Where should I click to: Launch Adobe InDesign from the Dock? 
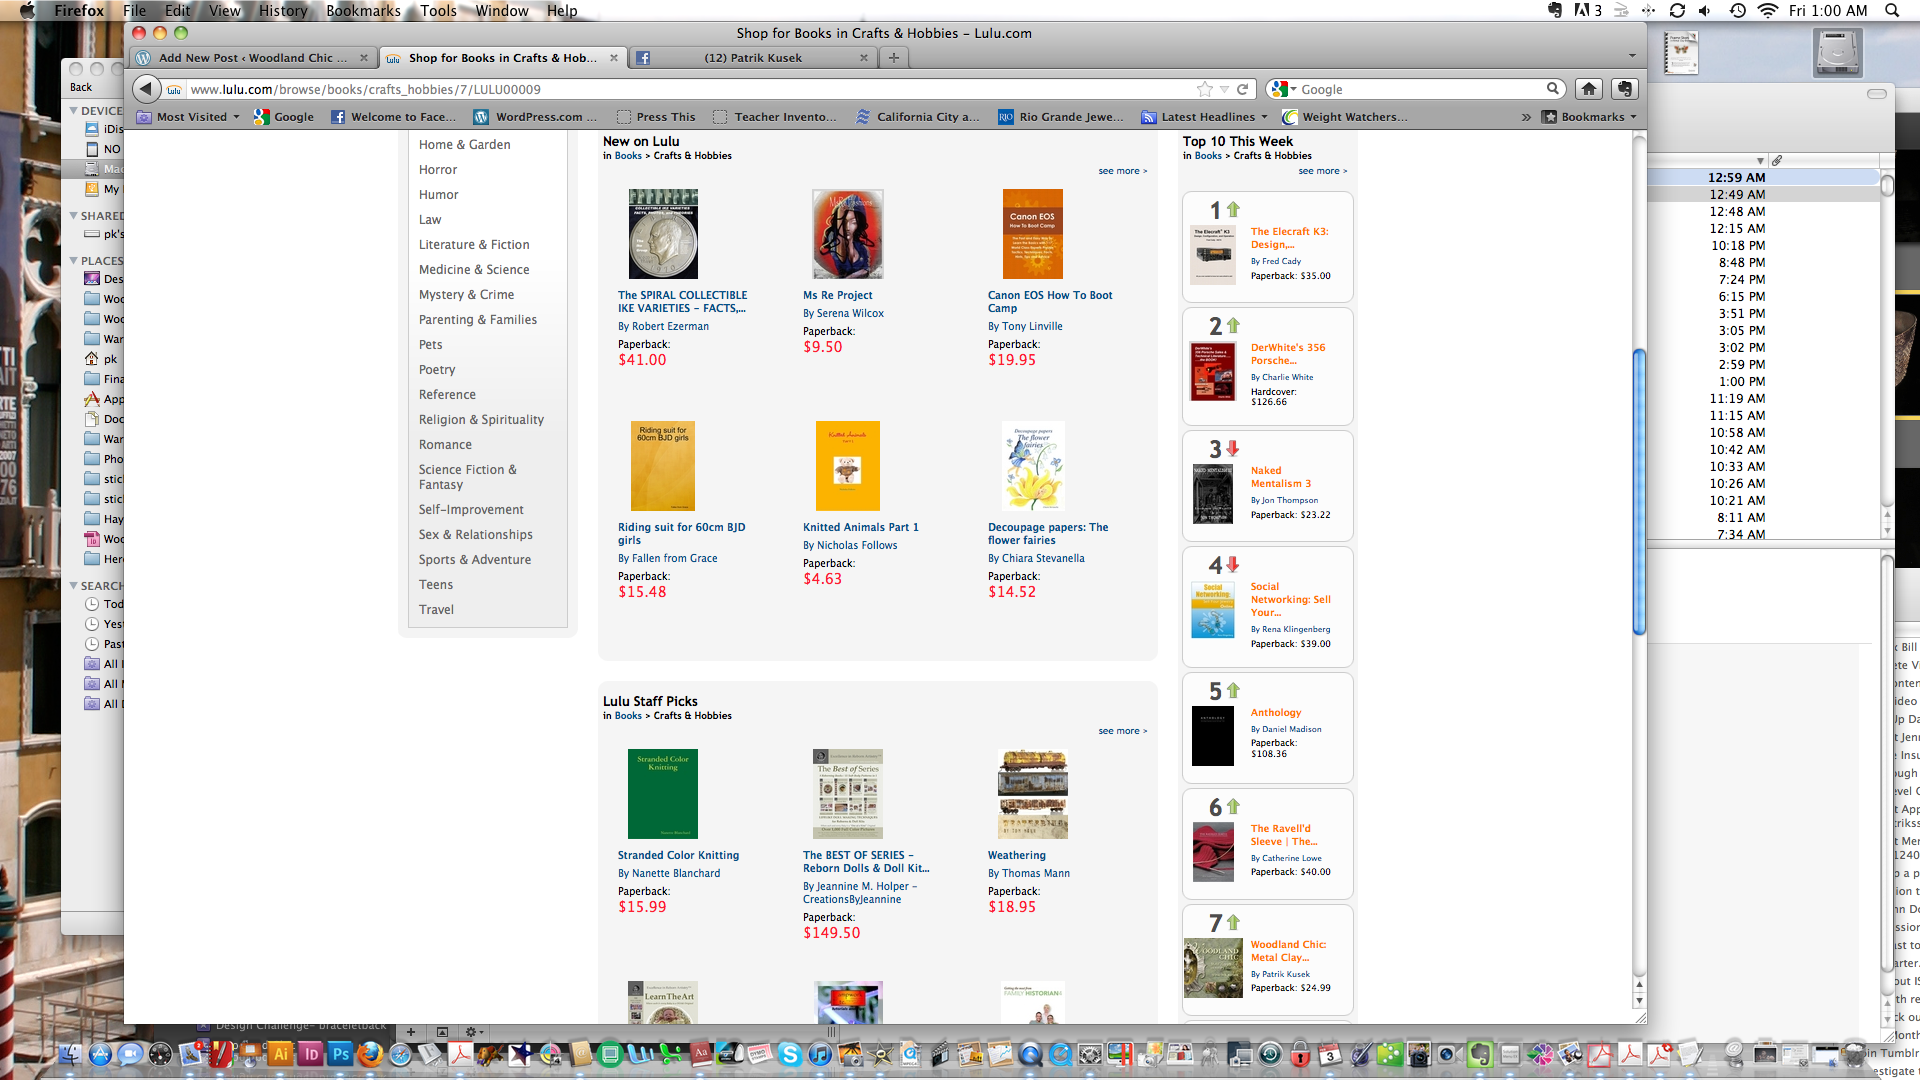click(311, 1054)
